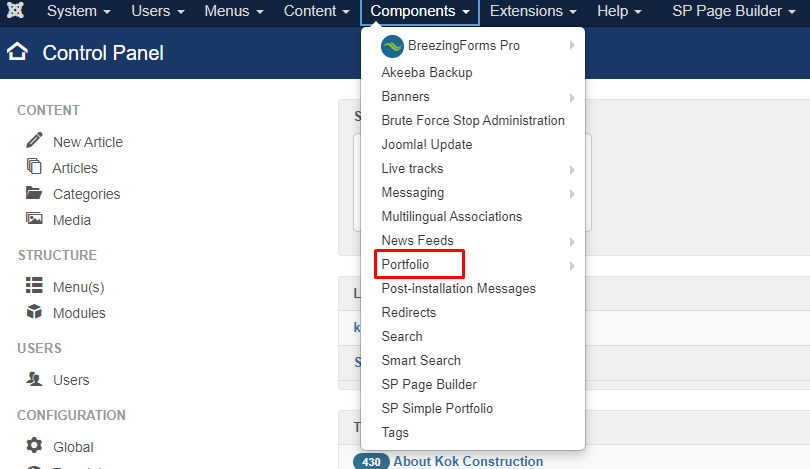Viewport: 810px width, 469px height.
Task: Open the Content dropdown menu
Action: point(317,11)
